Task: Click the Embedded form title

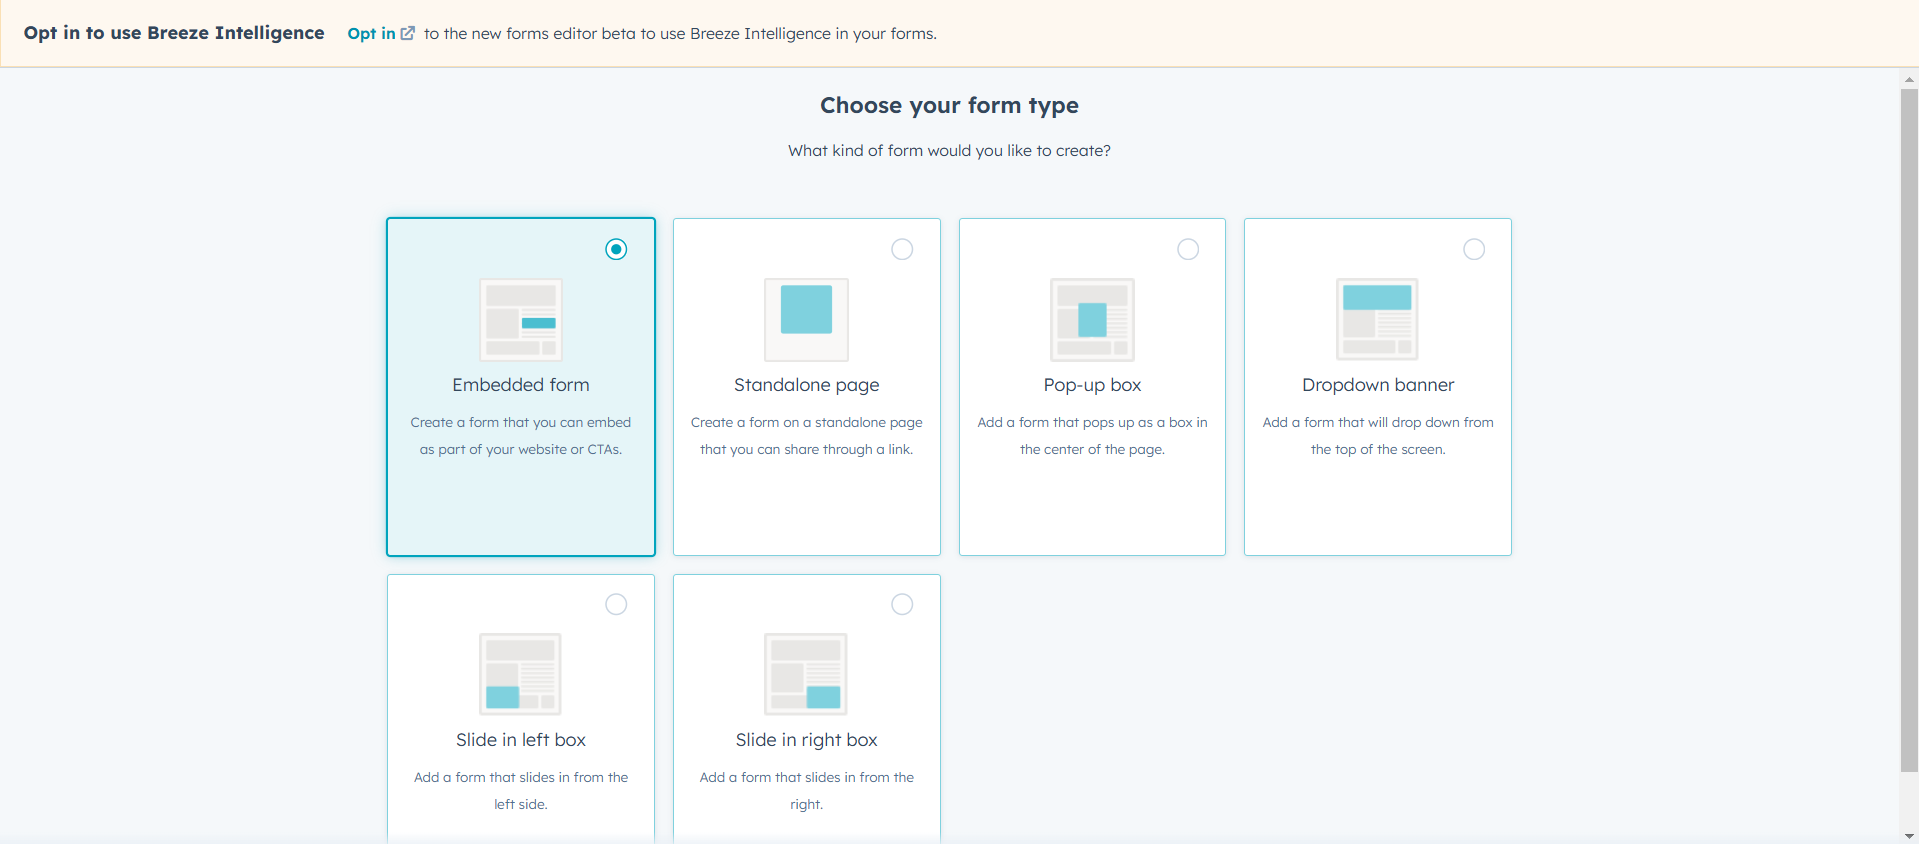Action: tap(521, 385)
